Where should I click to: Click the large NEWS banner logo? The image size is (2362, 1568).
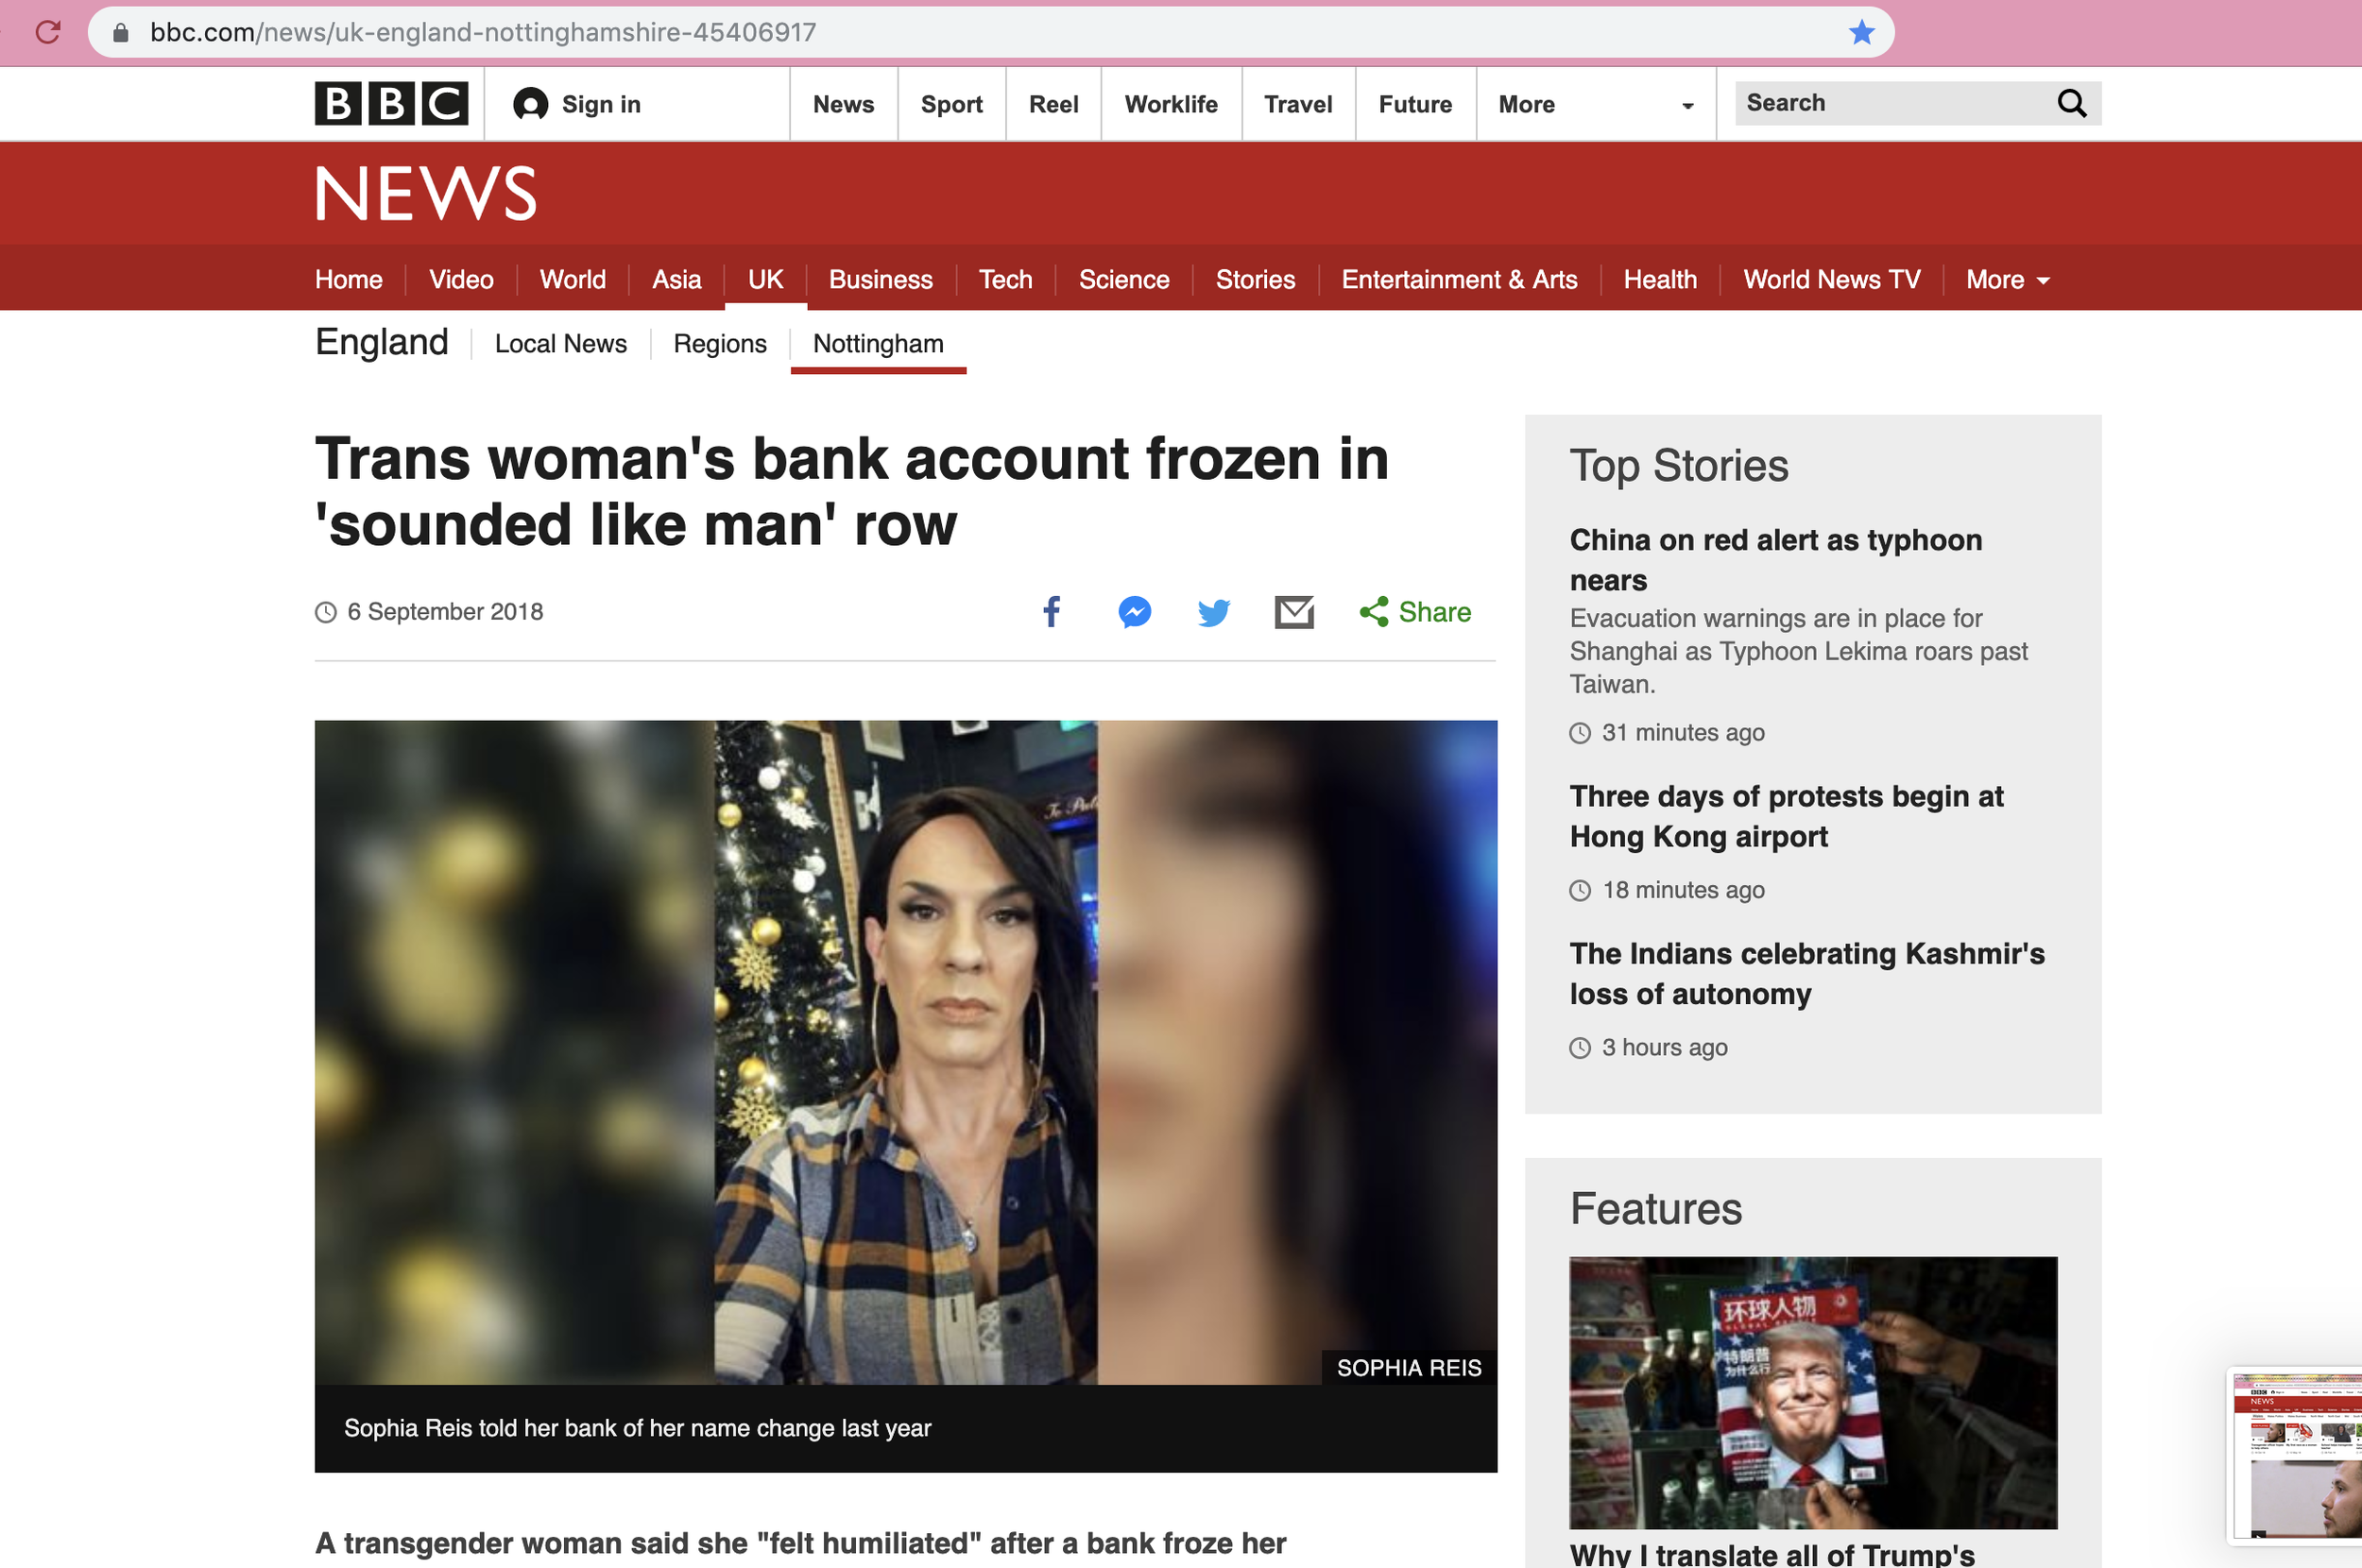427,193
